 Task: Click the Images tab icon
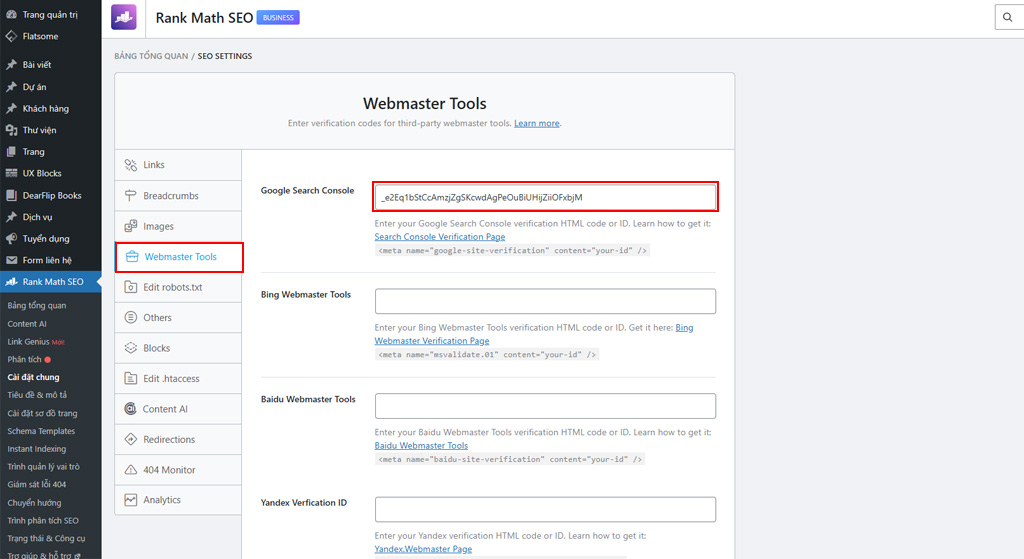coord(131,226)
